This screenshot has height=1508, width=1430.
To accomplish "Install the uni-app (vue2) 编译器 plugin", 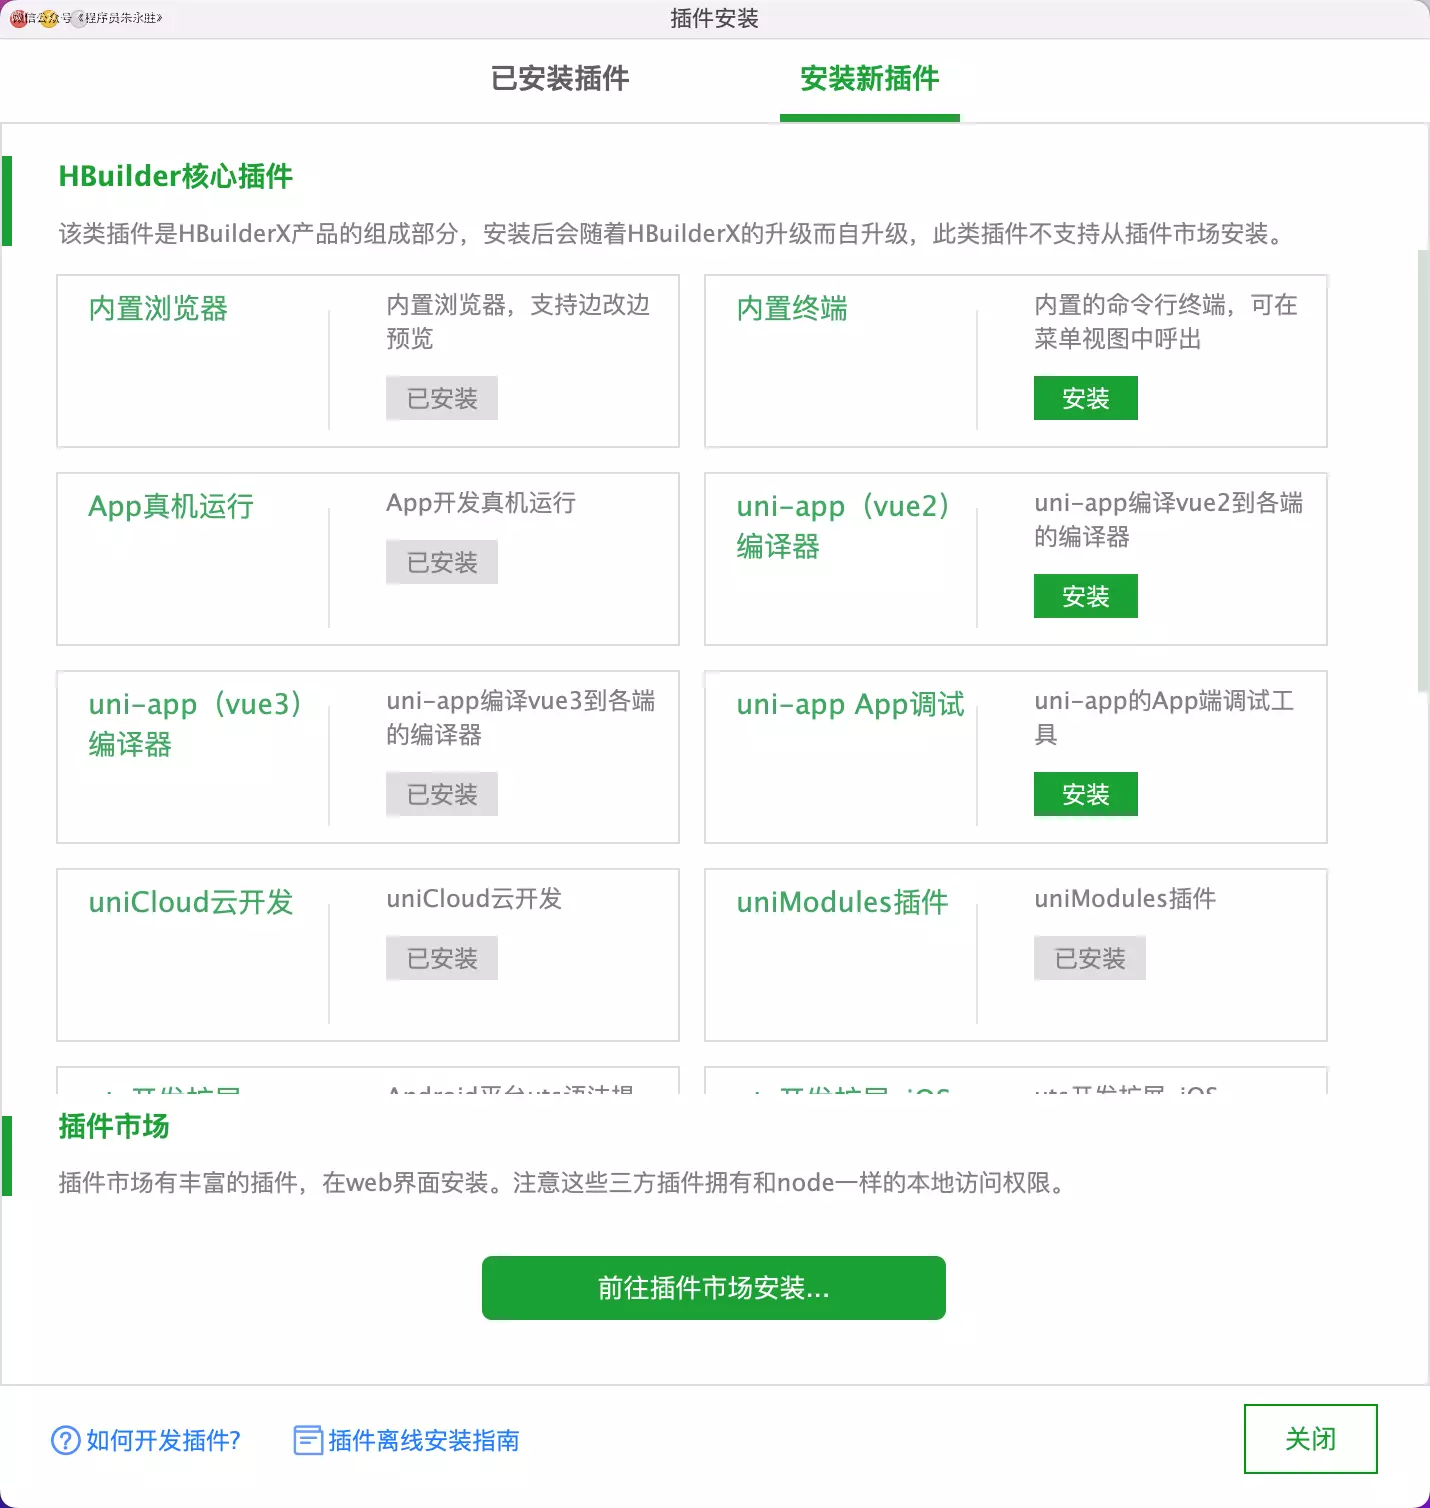I will (x=1085, y=595).
